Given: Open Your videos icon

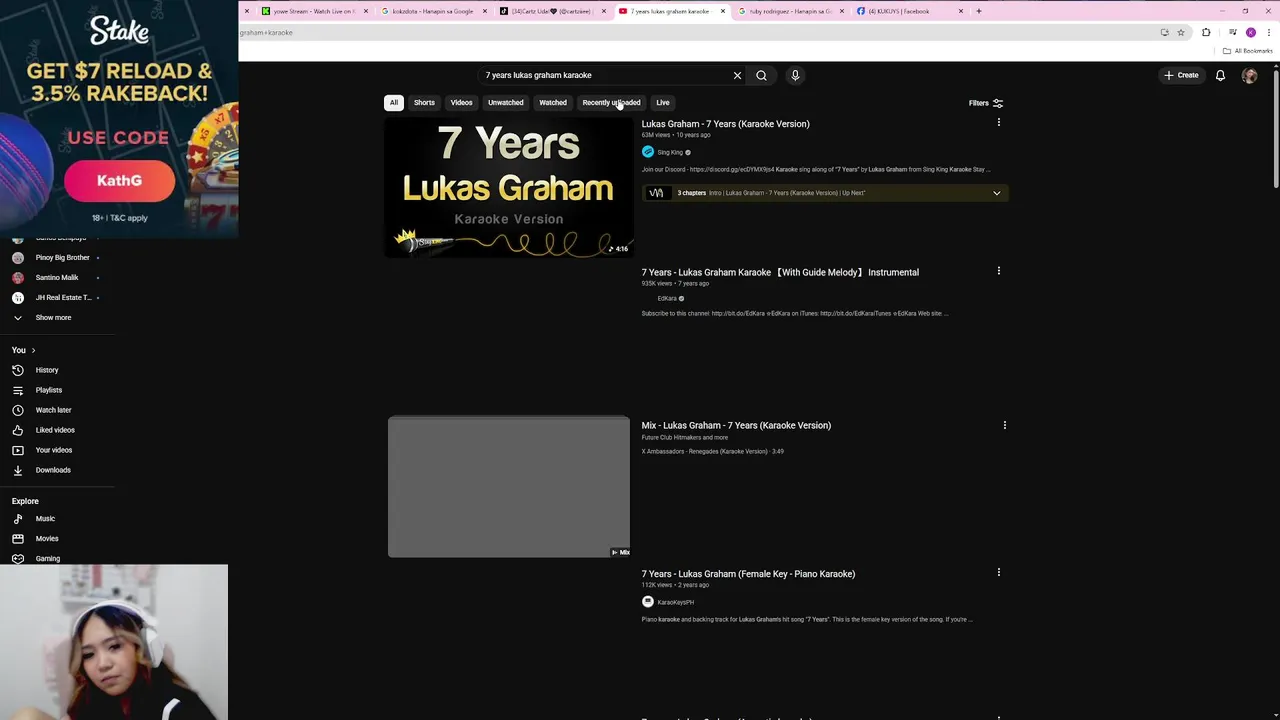Looking at the screenshot, I should click(18, 450).
